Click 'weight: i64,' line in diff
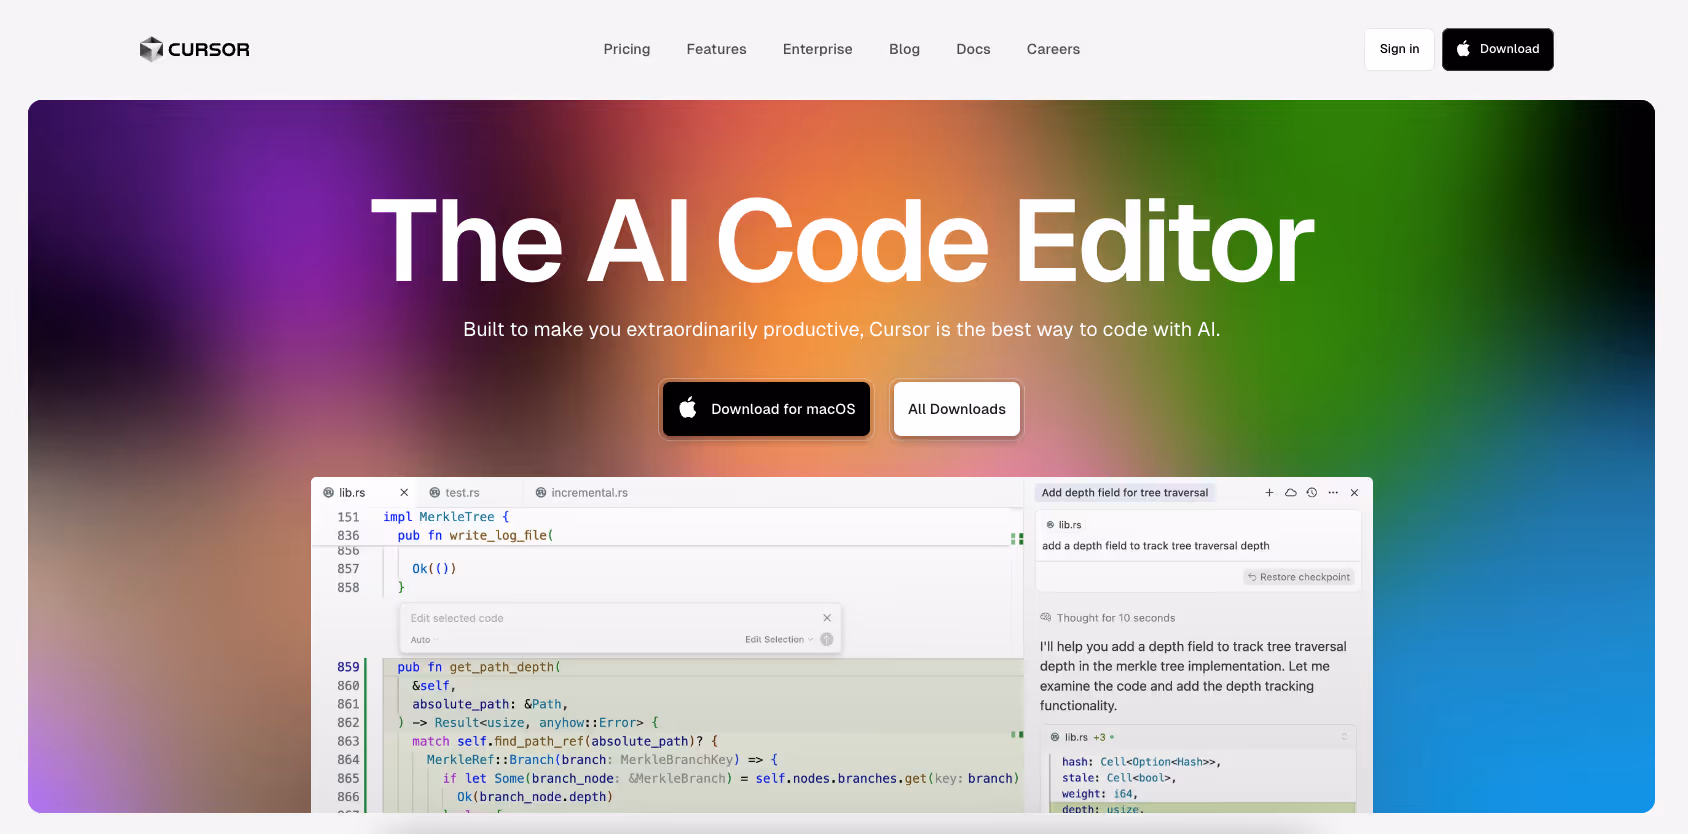 [x=1100, y=794]
